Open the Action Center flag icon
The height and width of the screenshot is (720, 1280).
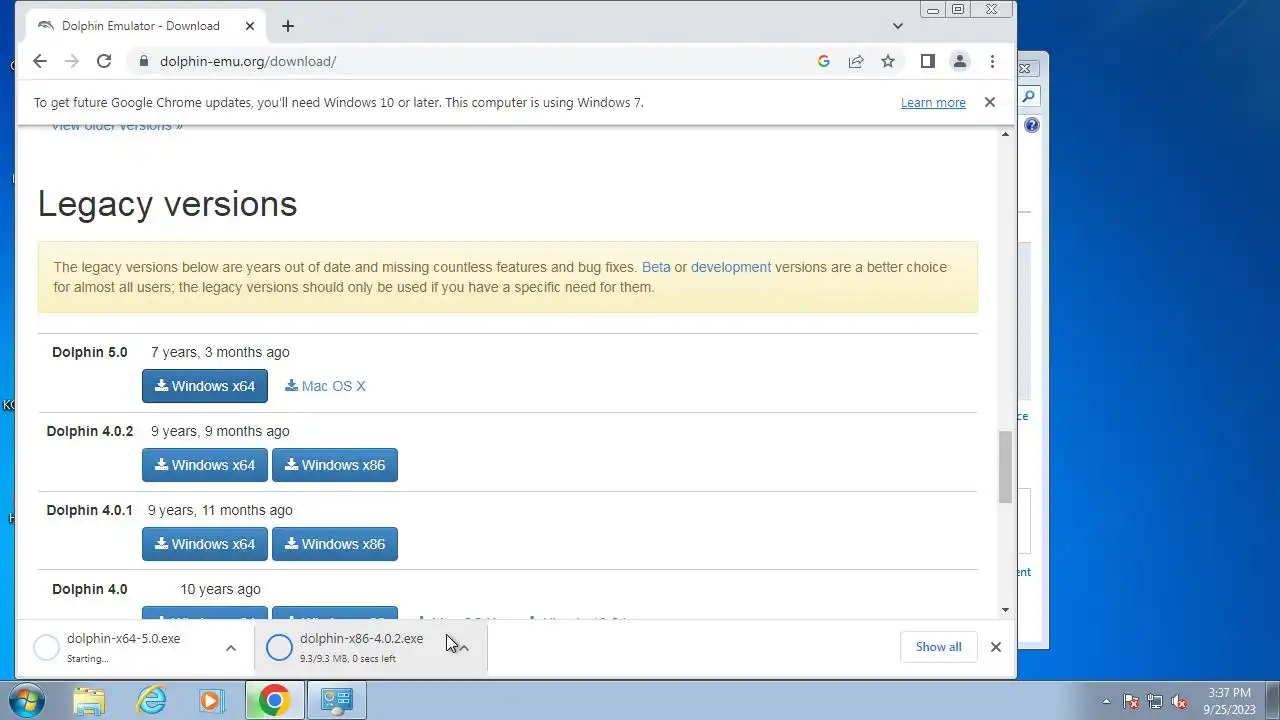[1131, 702]
